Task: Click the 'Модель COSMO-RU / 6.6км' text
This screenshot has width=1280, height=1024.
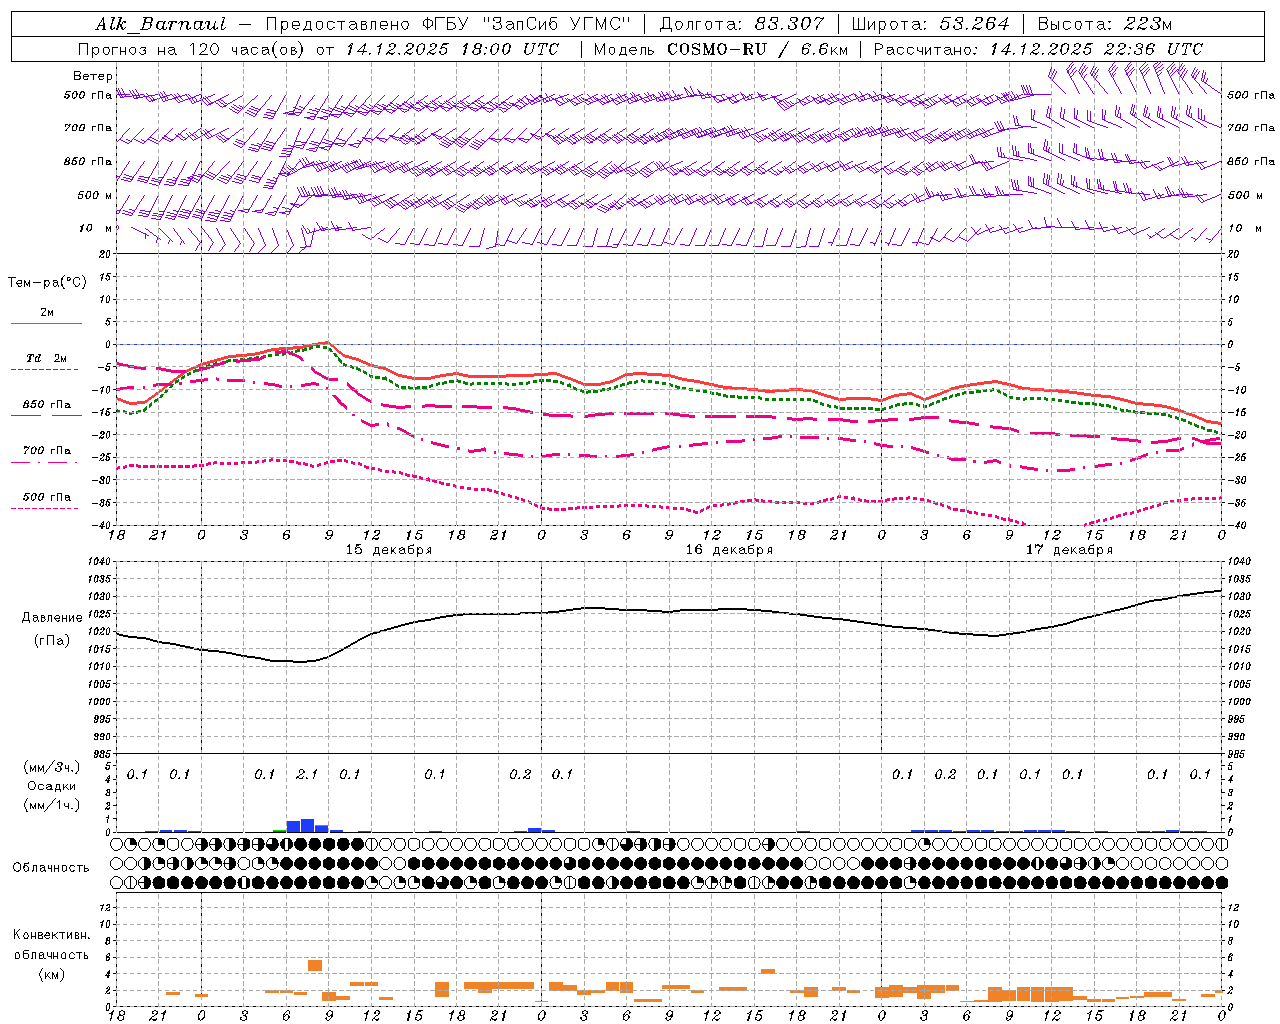Action: [720, 49]
